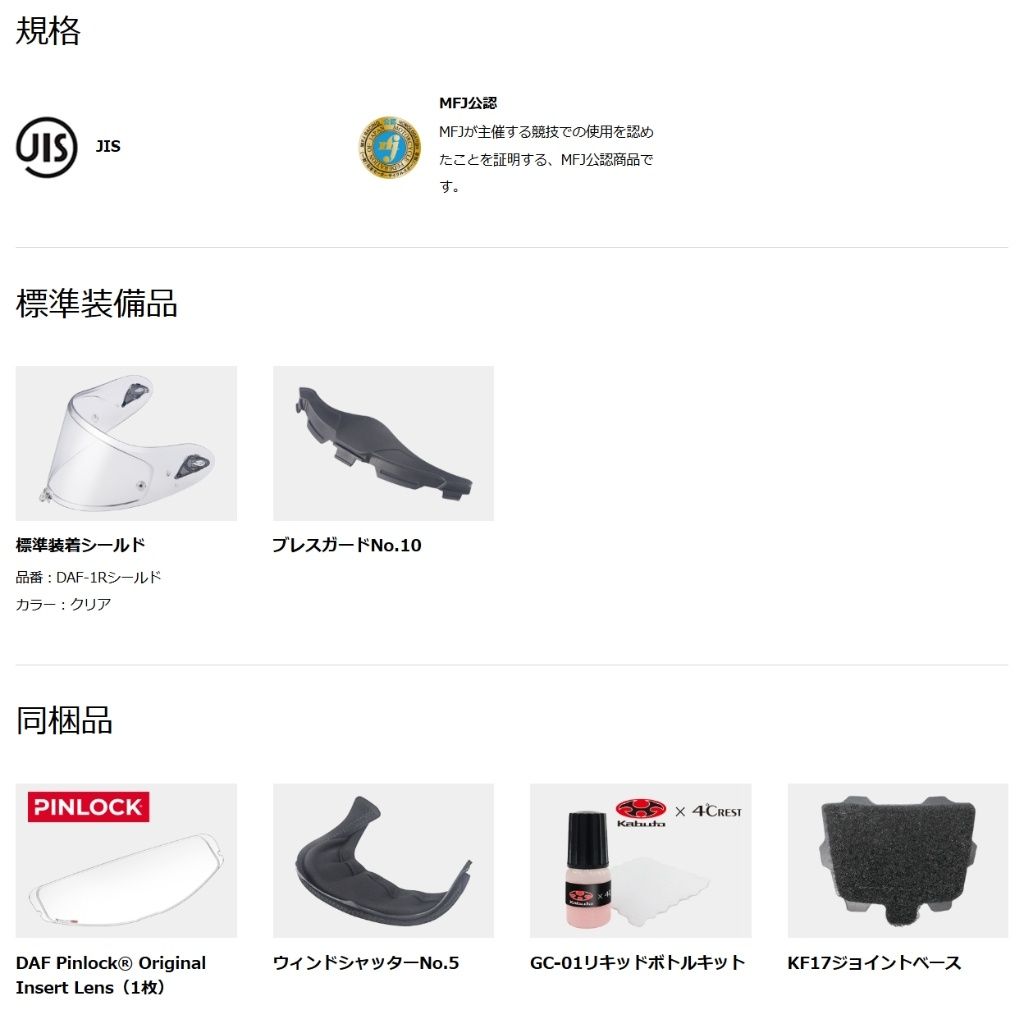Click the red PINLOCK logo badge
This screenshot has height=1010, width=1024.
click(88, 807)
